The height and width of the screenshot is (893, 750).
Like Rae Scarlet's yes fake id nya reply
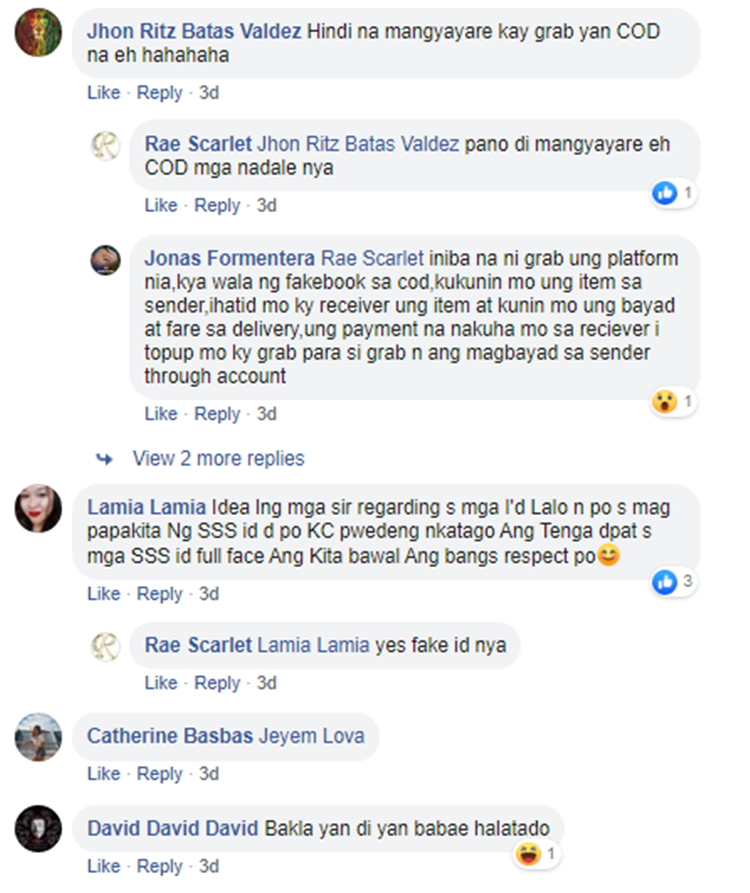[x=161, y=682]
